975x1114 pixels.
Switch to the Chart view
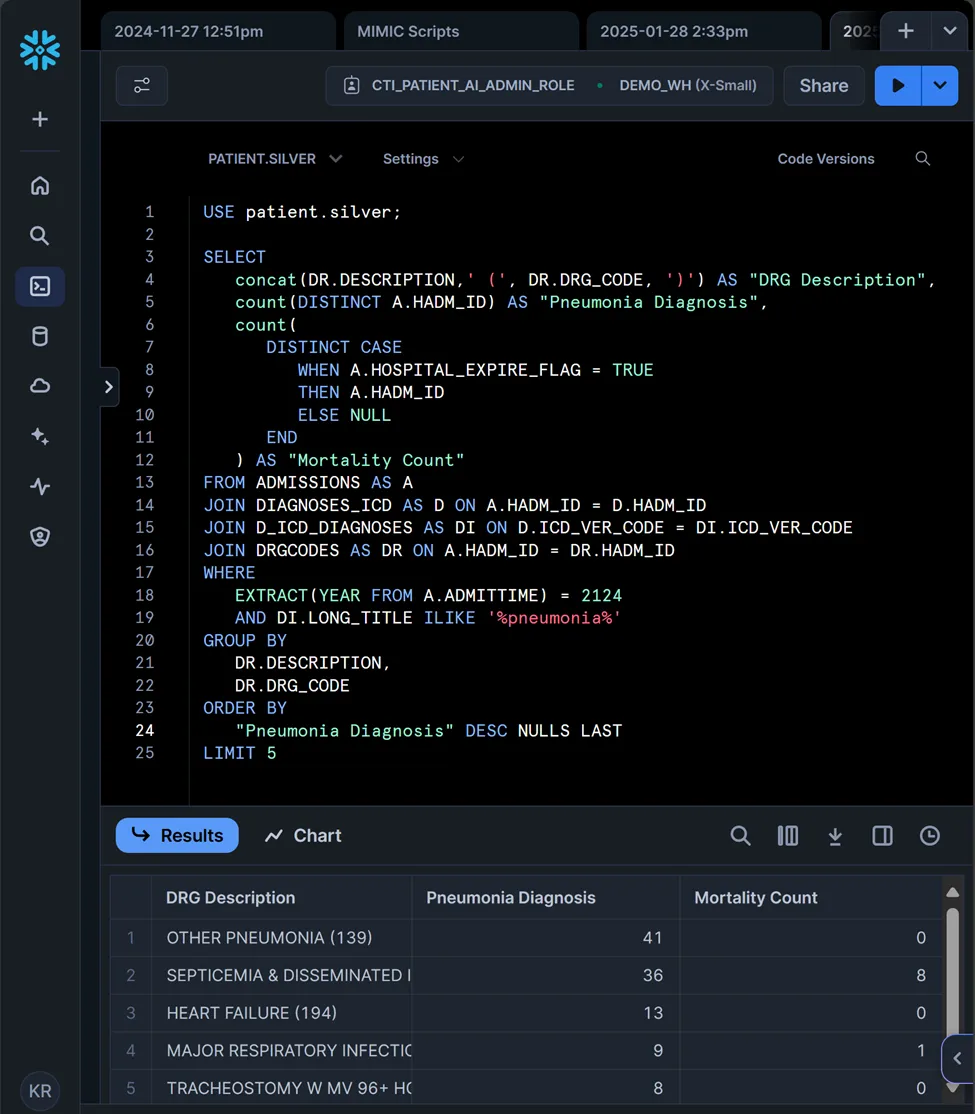point(303,836)
